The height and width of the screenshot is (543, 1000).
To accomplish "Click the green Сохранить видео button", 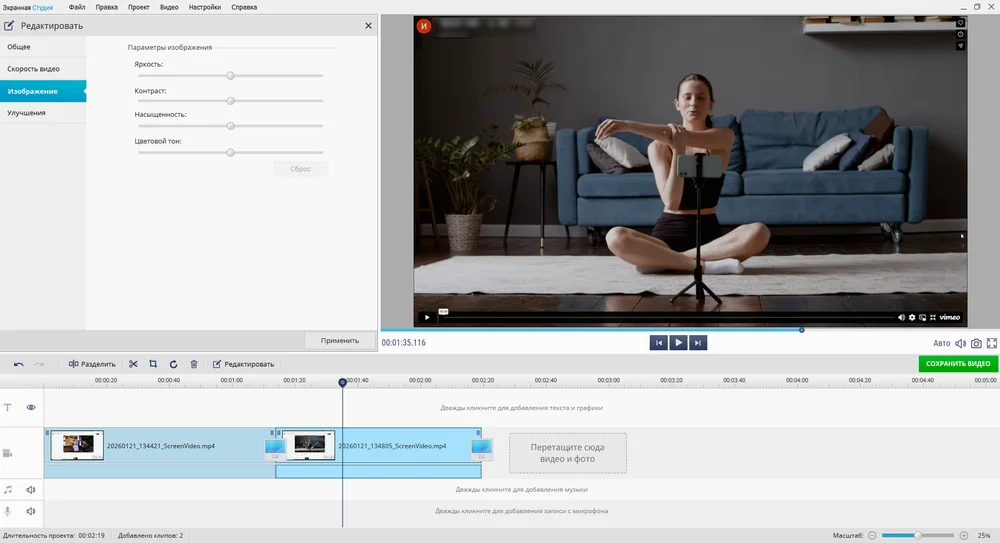I will click(958, 364).
